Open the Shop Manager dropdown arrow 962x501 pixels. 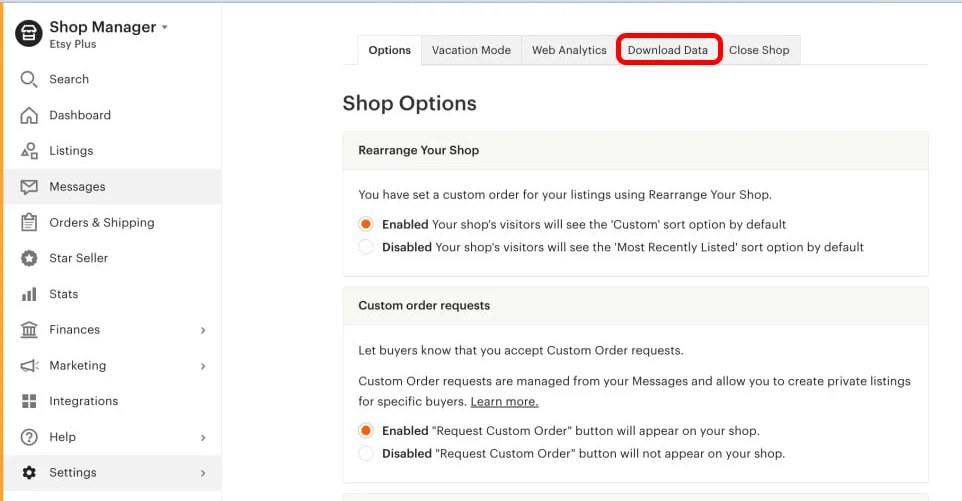[x=165, y=28]
